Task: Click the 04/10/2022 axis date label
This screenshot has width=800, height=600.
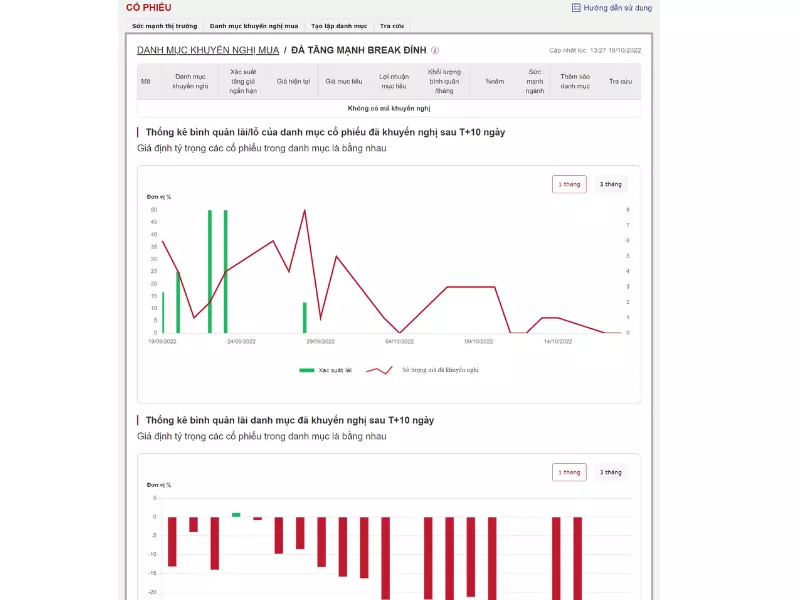Action: click(x=399, y=341)
